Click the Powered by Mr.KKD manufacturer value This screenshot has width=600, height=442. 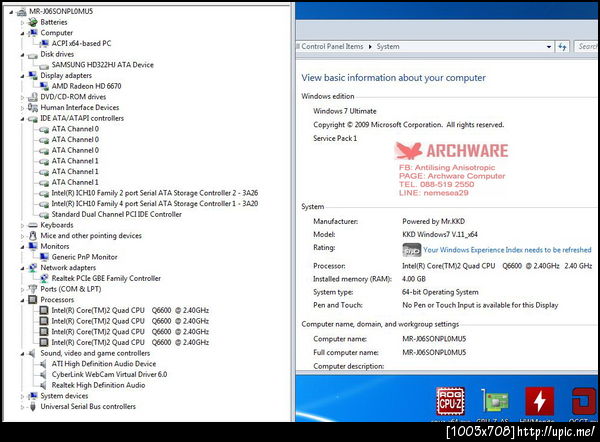pyautogui.click(x=434, y=221)
